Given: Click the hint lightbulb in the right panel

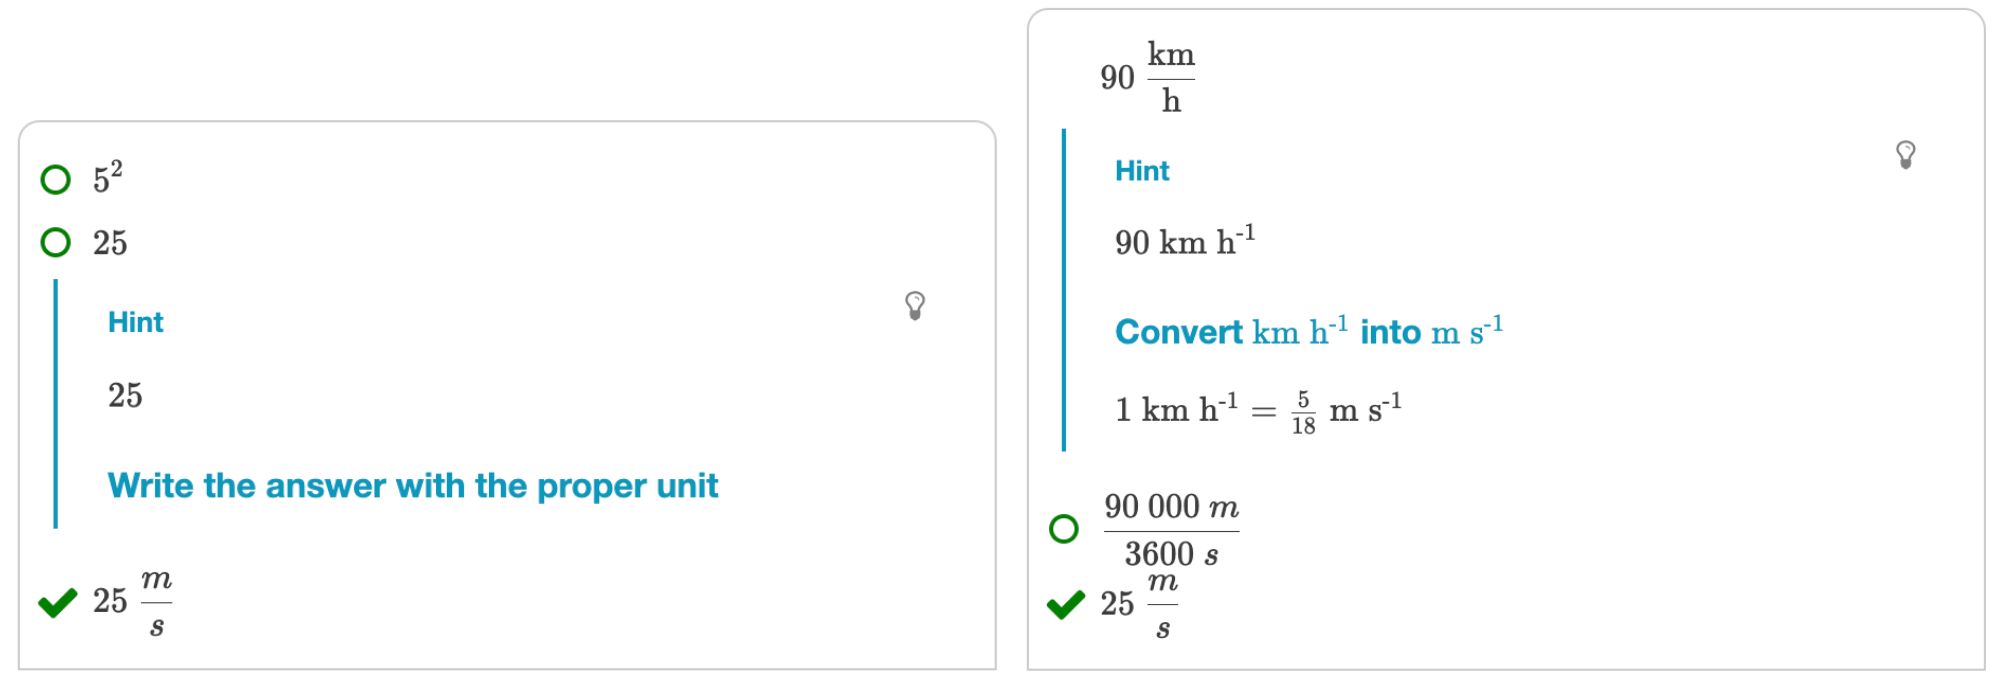Looking at the screenshot, I should pyautogui.click(x=1905, y=156).
